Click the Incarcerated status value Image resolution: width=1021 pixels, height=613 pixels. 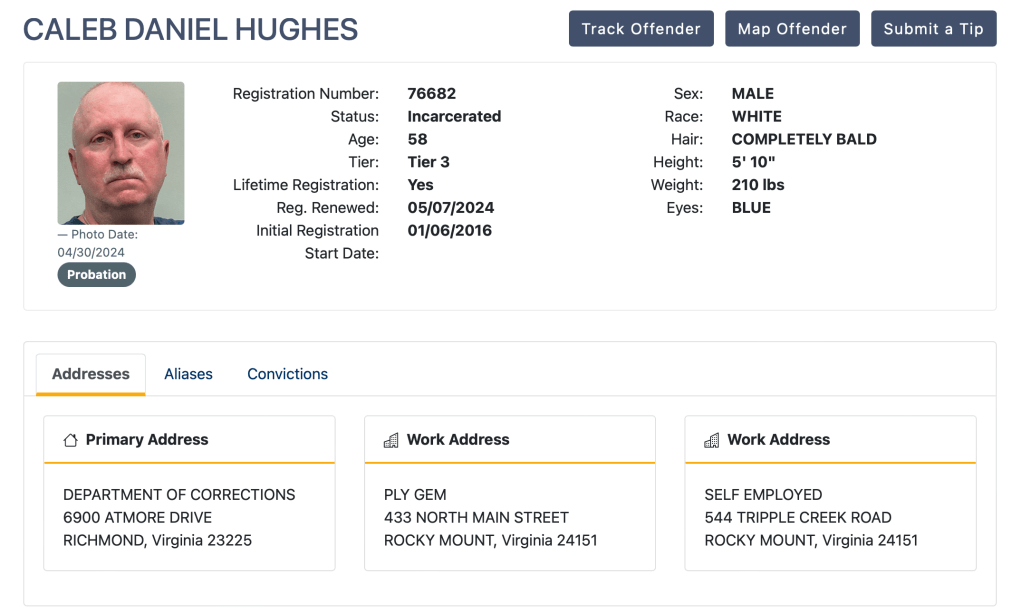click(x=454, y=117)
